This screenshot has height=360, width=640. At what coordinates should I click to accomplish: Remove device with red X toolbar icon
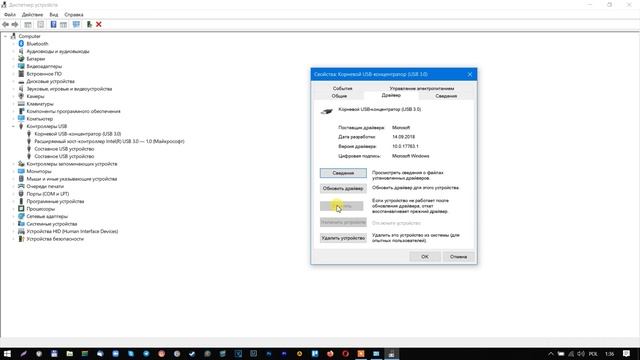tap(99, 24)
